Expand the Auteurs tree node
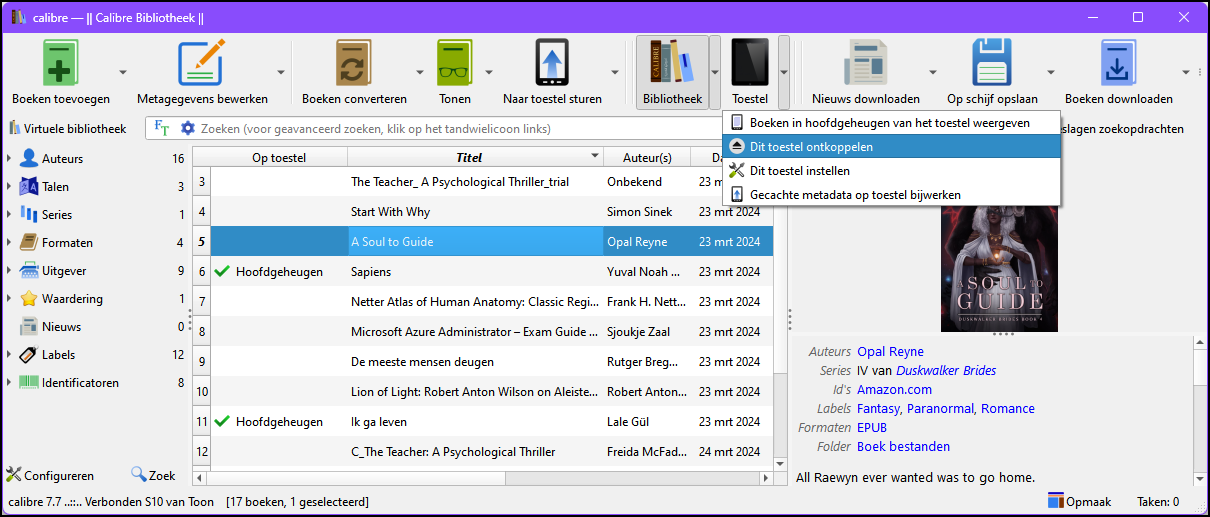The image size is (1210, 517). (x=9, y=158)
